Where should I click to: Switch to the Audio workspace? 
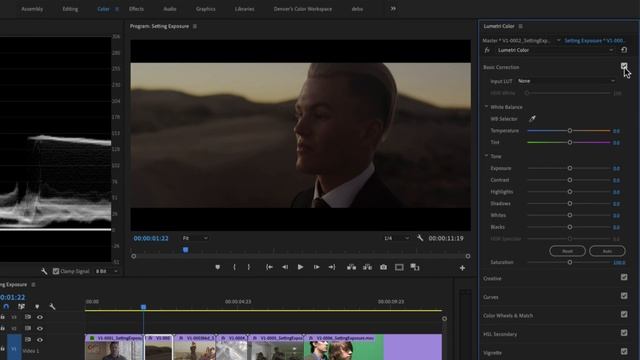pos(170,9)
